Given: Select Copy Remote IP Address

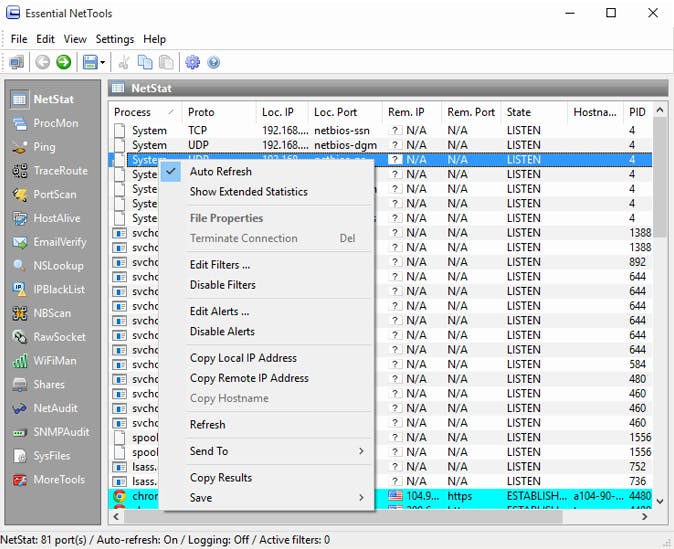Looking at the screenshot, I should click(x=267, y=378).
